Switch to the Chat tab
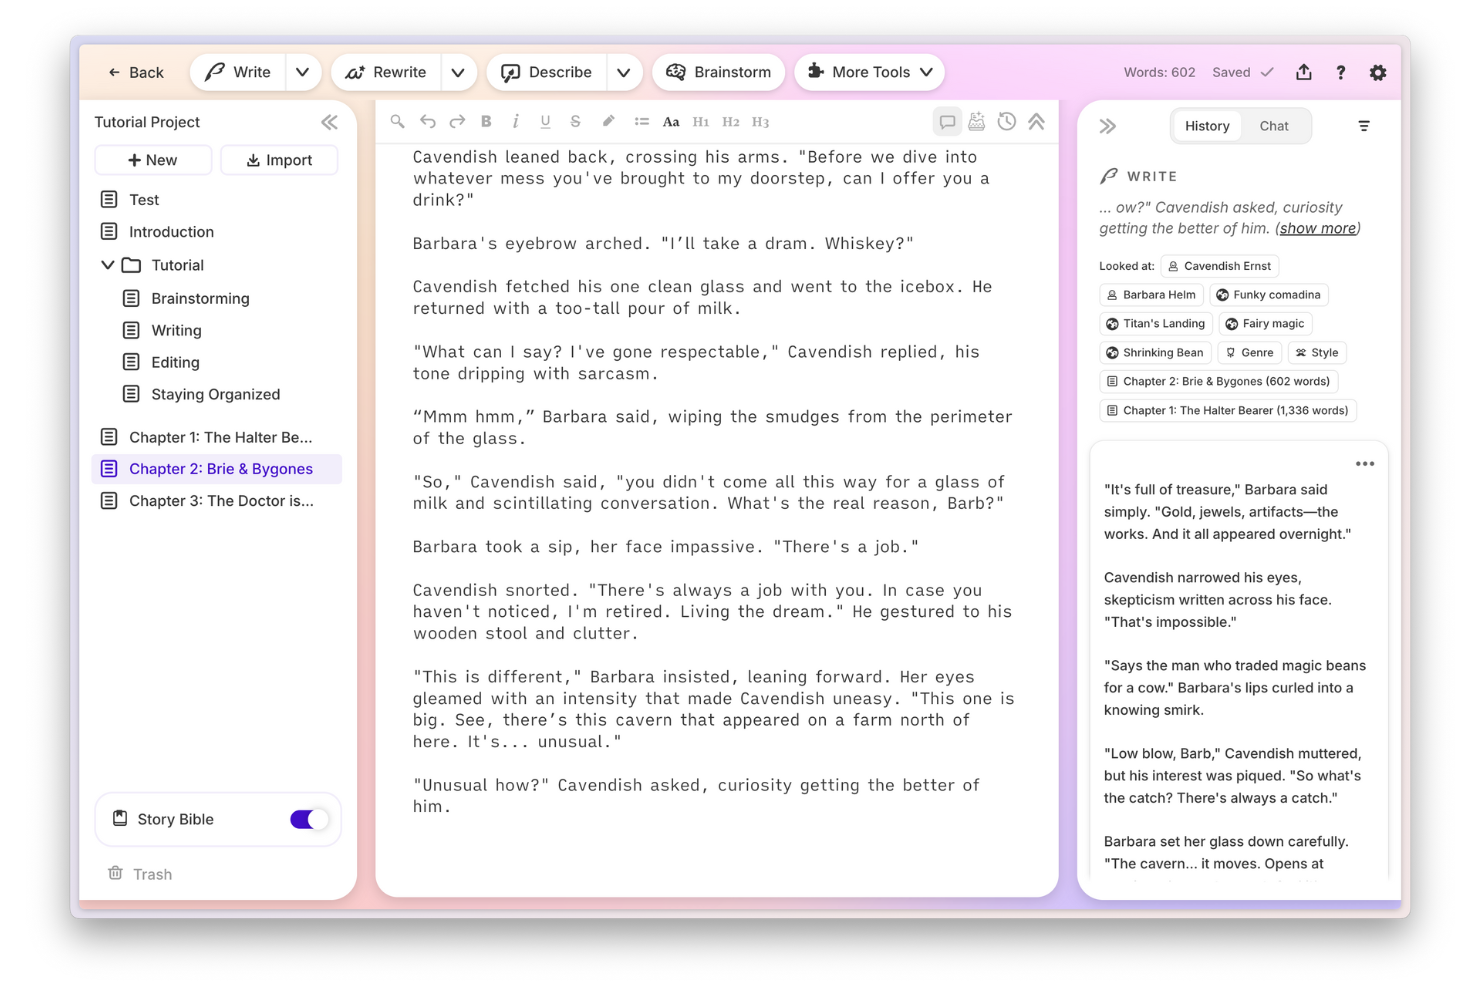This screenshot has height=987, width=1480. pyautogui.click(x=1274, y=125)
